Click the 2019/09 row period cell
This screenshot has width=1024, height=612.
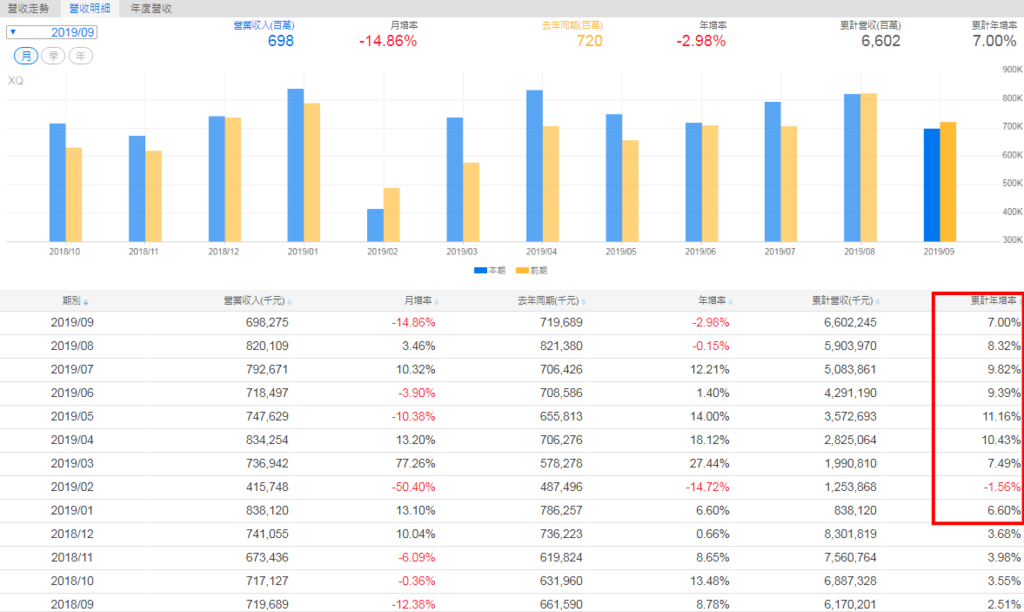click(x=72, y=323)
